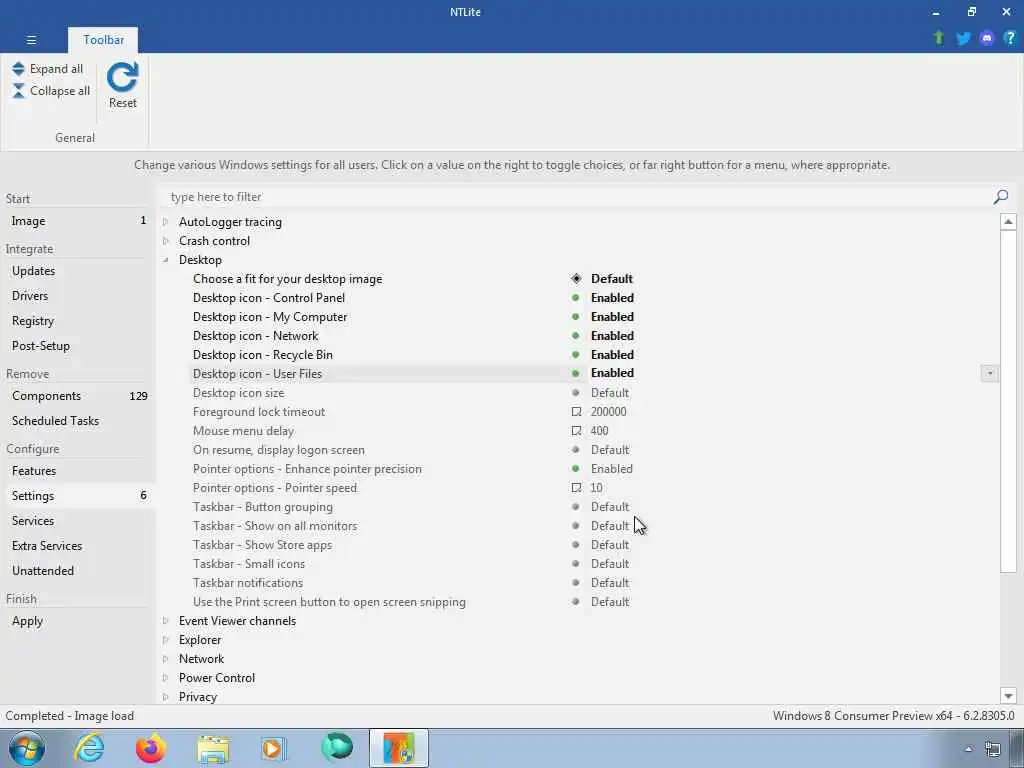The width and height of the screenshot is (1024, 768).
Task: Toggle Desktop icon - My Computer Enabled
Action: coord(612,317)
